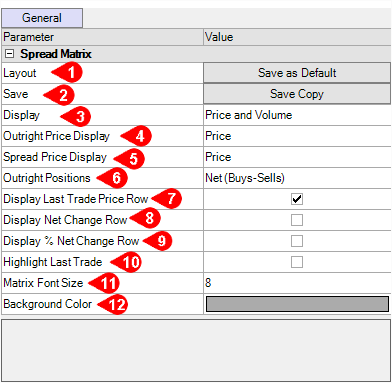Click the red callout marker numbered 10
Screen dimensions: 392x383
point(126,262)
